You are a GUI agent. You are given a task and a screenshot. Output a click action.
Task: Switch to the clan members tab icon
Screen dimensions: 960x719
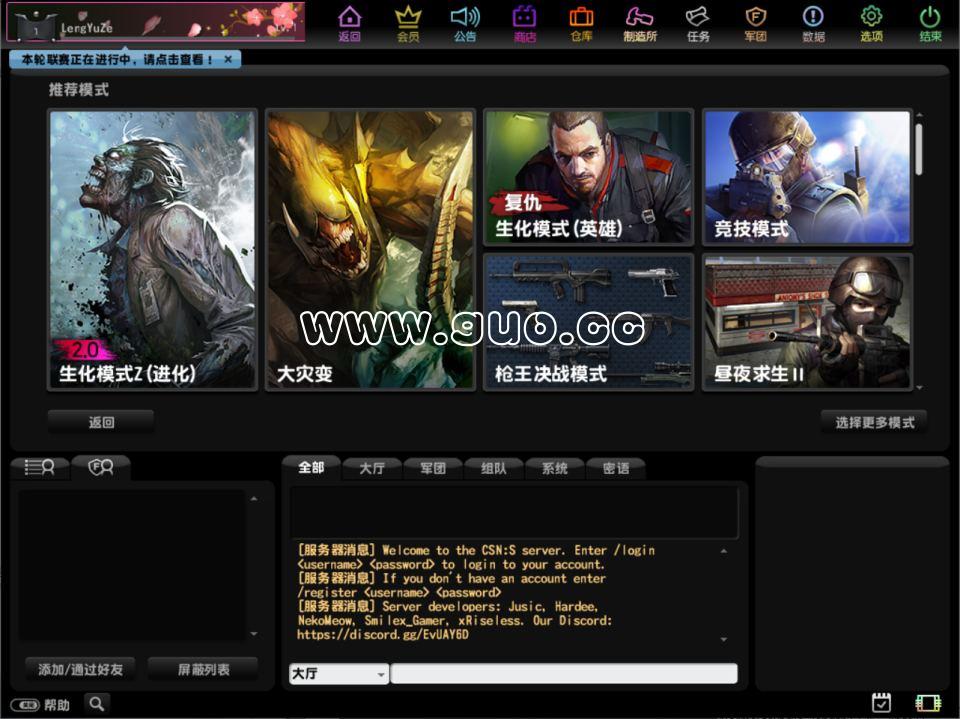[x=101, y=468]
